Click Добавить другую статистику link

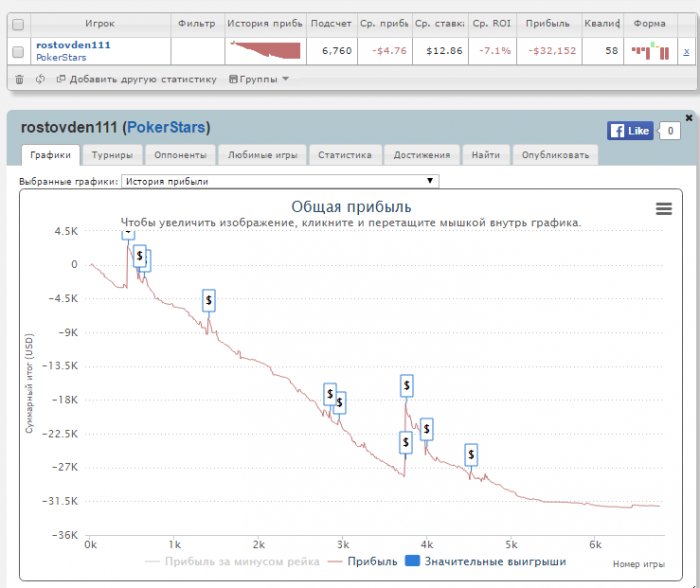tap(137, 79)
